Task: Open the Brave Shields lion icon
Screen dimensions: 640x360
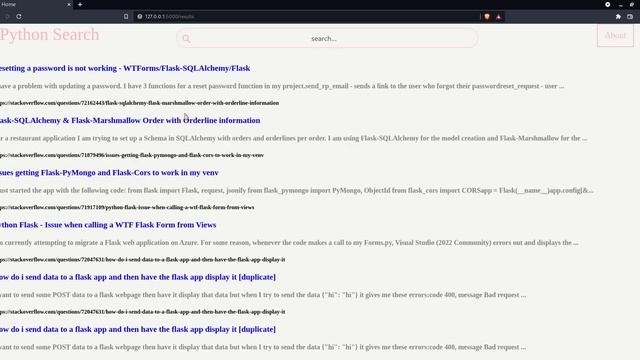Action: pos(487,17)
